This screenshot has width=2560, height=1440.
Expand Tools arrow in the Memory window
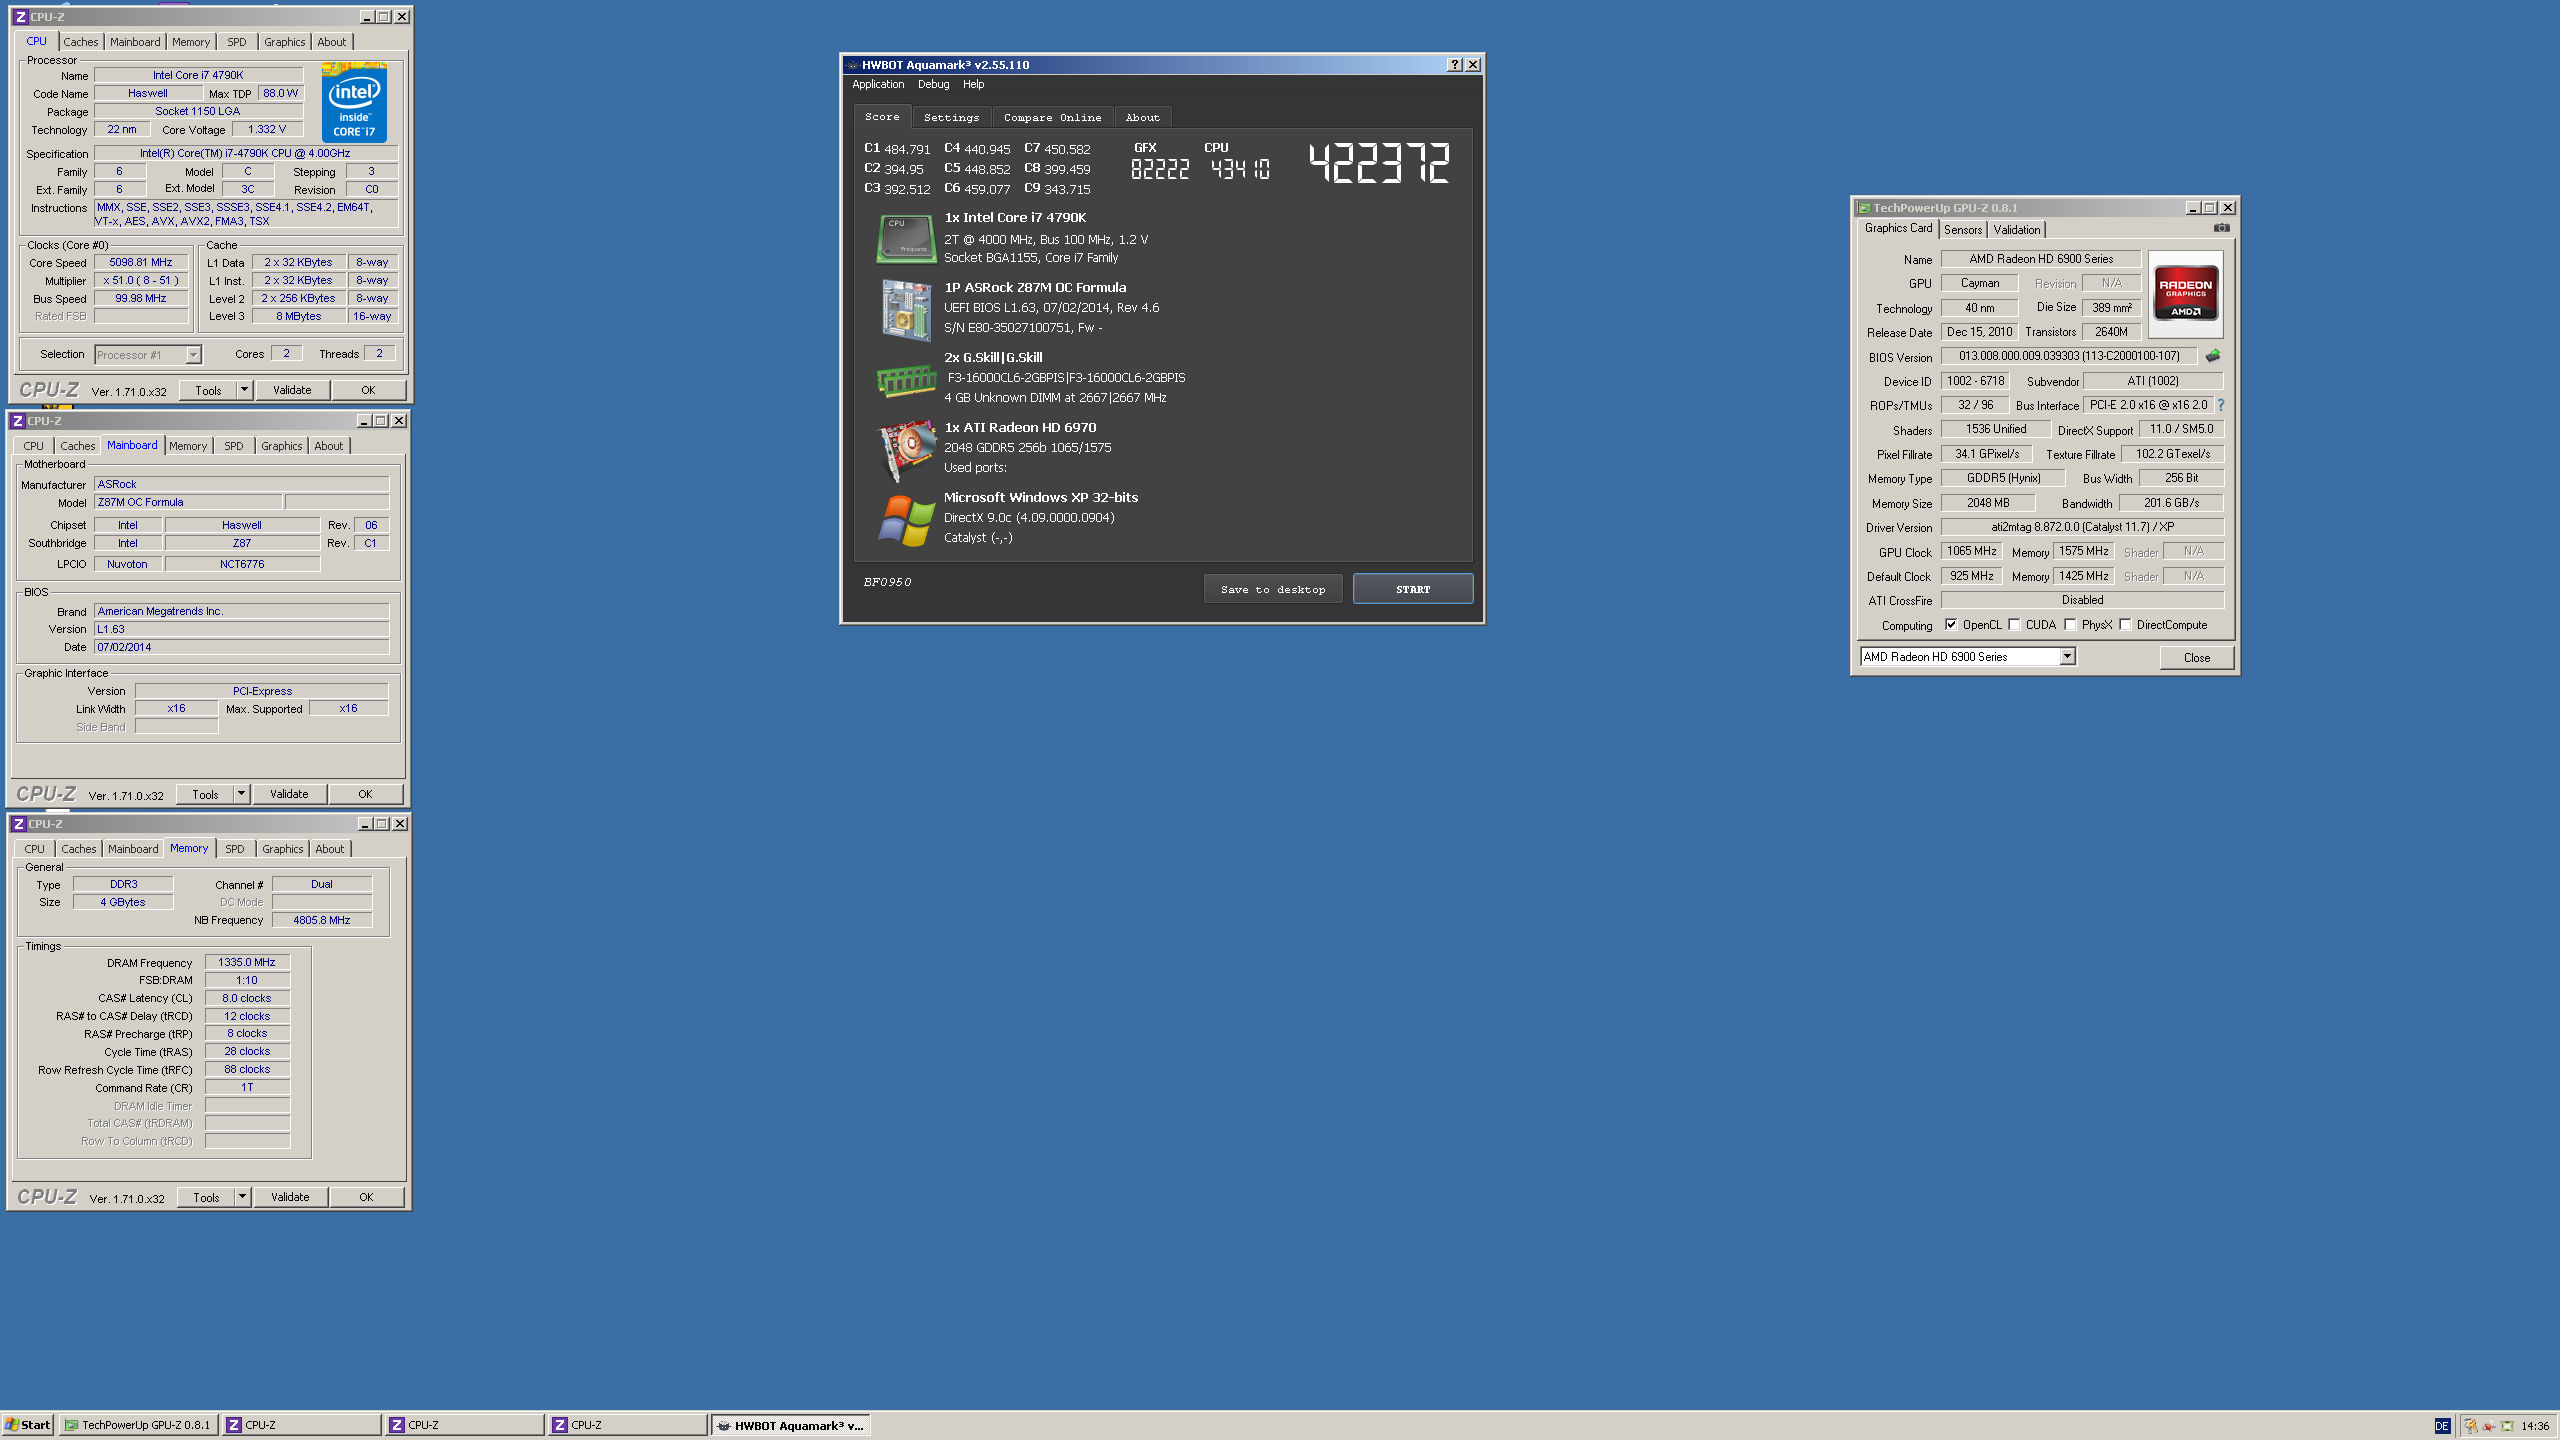tap(242, 1197)
